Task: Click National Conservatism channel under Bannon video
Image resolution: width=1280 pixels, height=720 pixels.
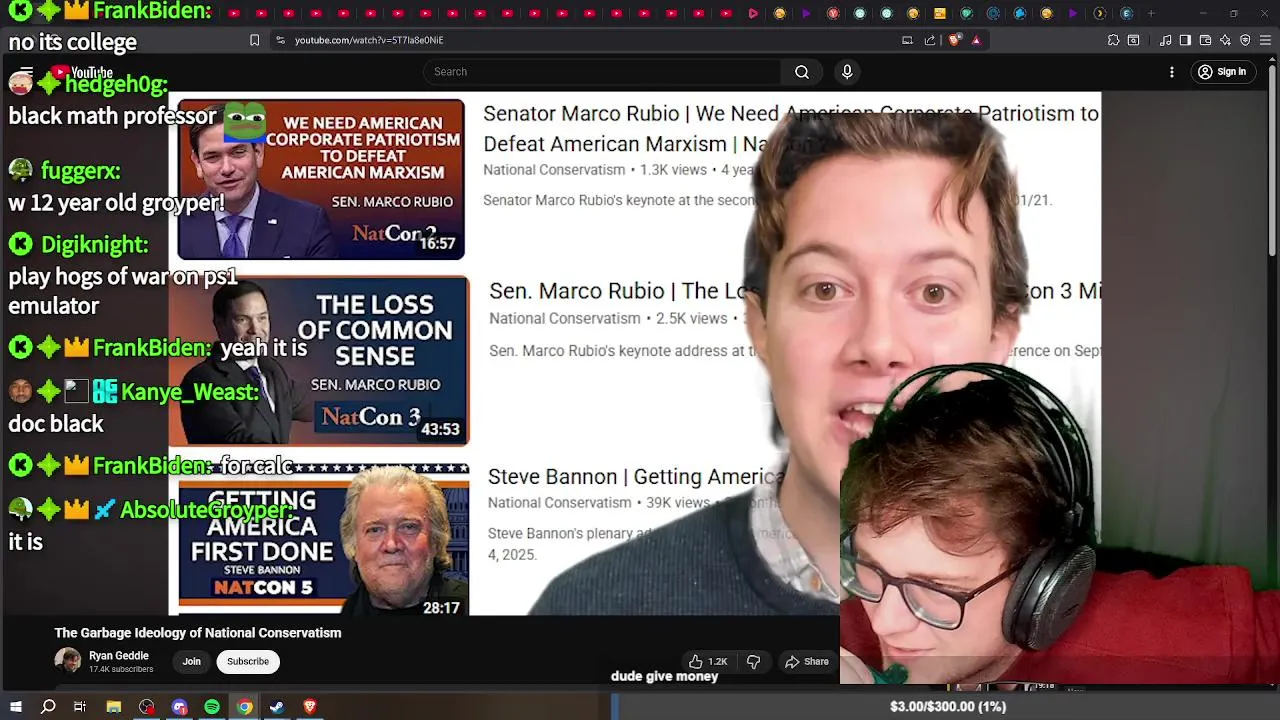Action: (x=559, y=503)
